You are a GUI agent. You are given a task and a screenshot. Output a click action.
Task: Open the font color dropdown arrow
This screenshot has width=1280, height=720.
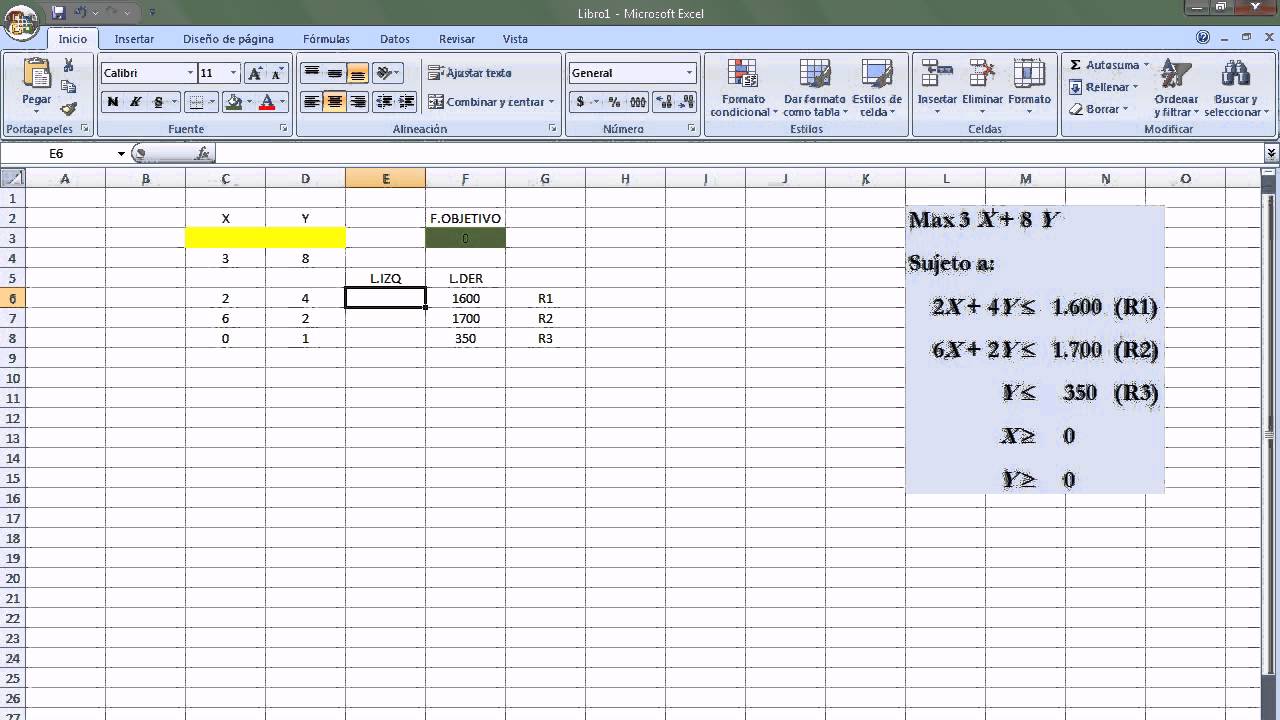click(x=282, y=102)
